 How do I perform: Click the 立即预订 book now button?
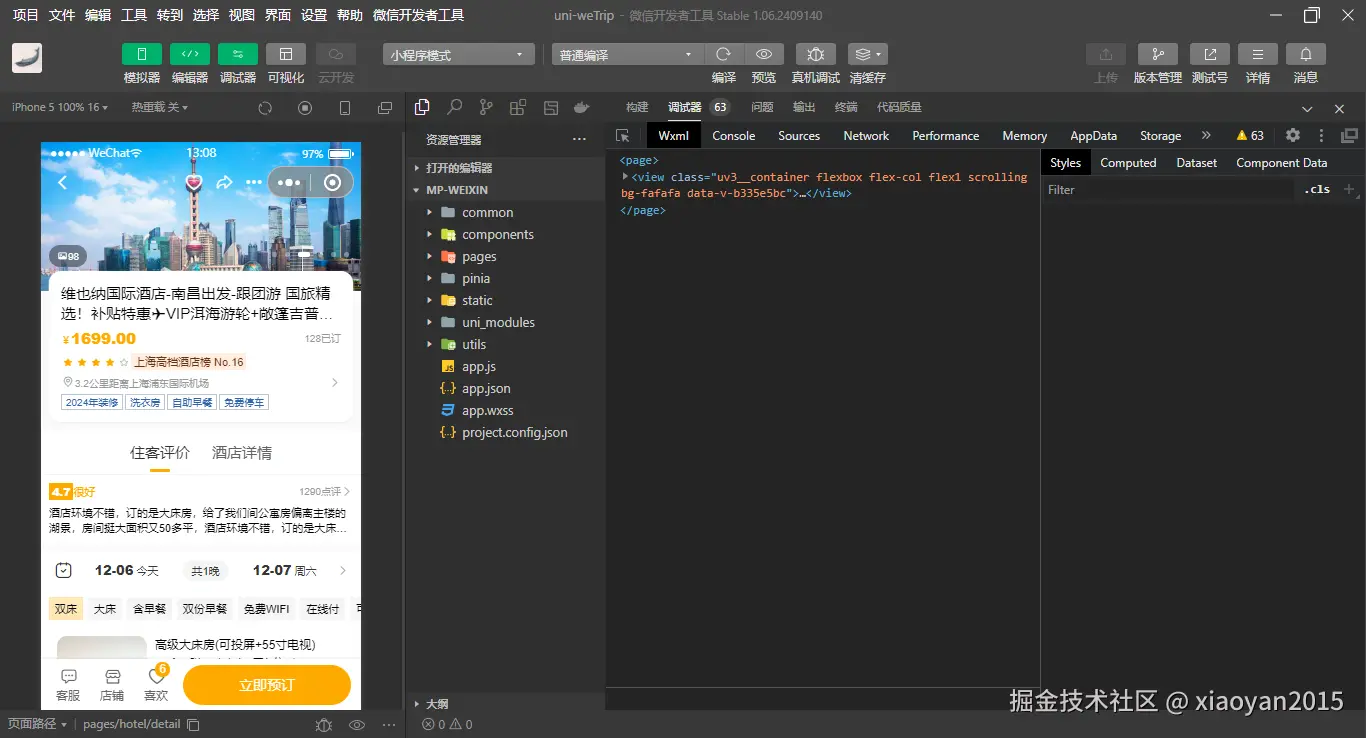(x=267, y=685)
